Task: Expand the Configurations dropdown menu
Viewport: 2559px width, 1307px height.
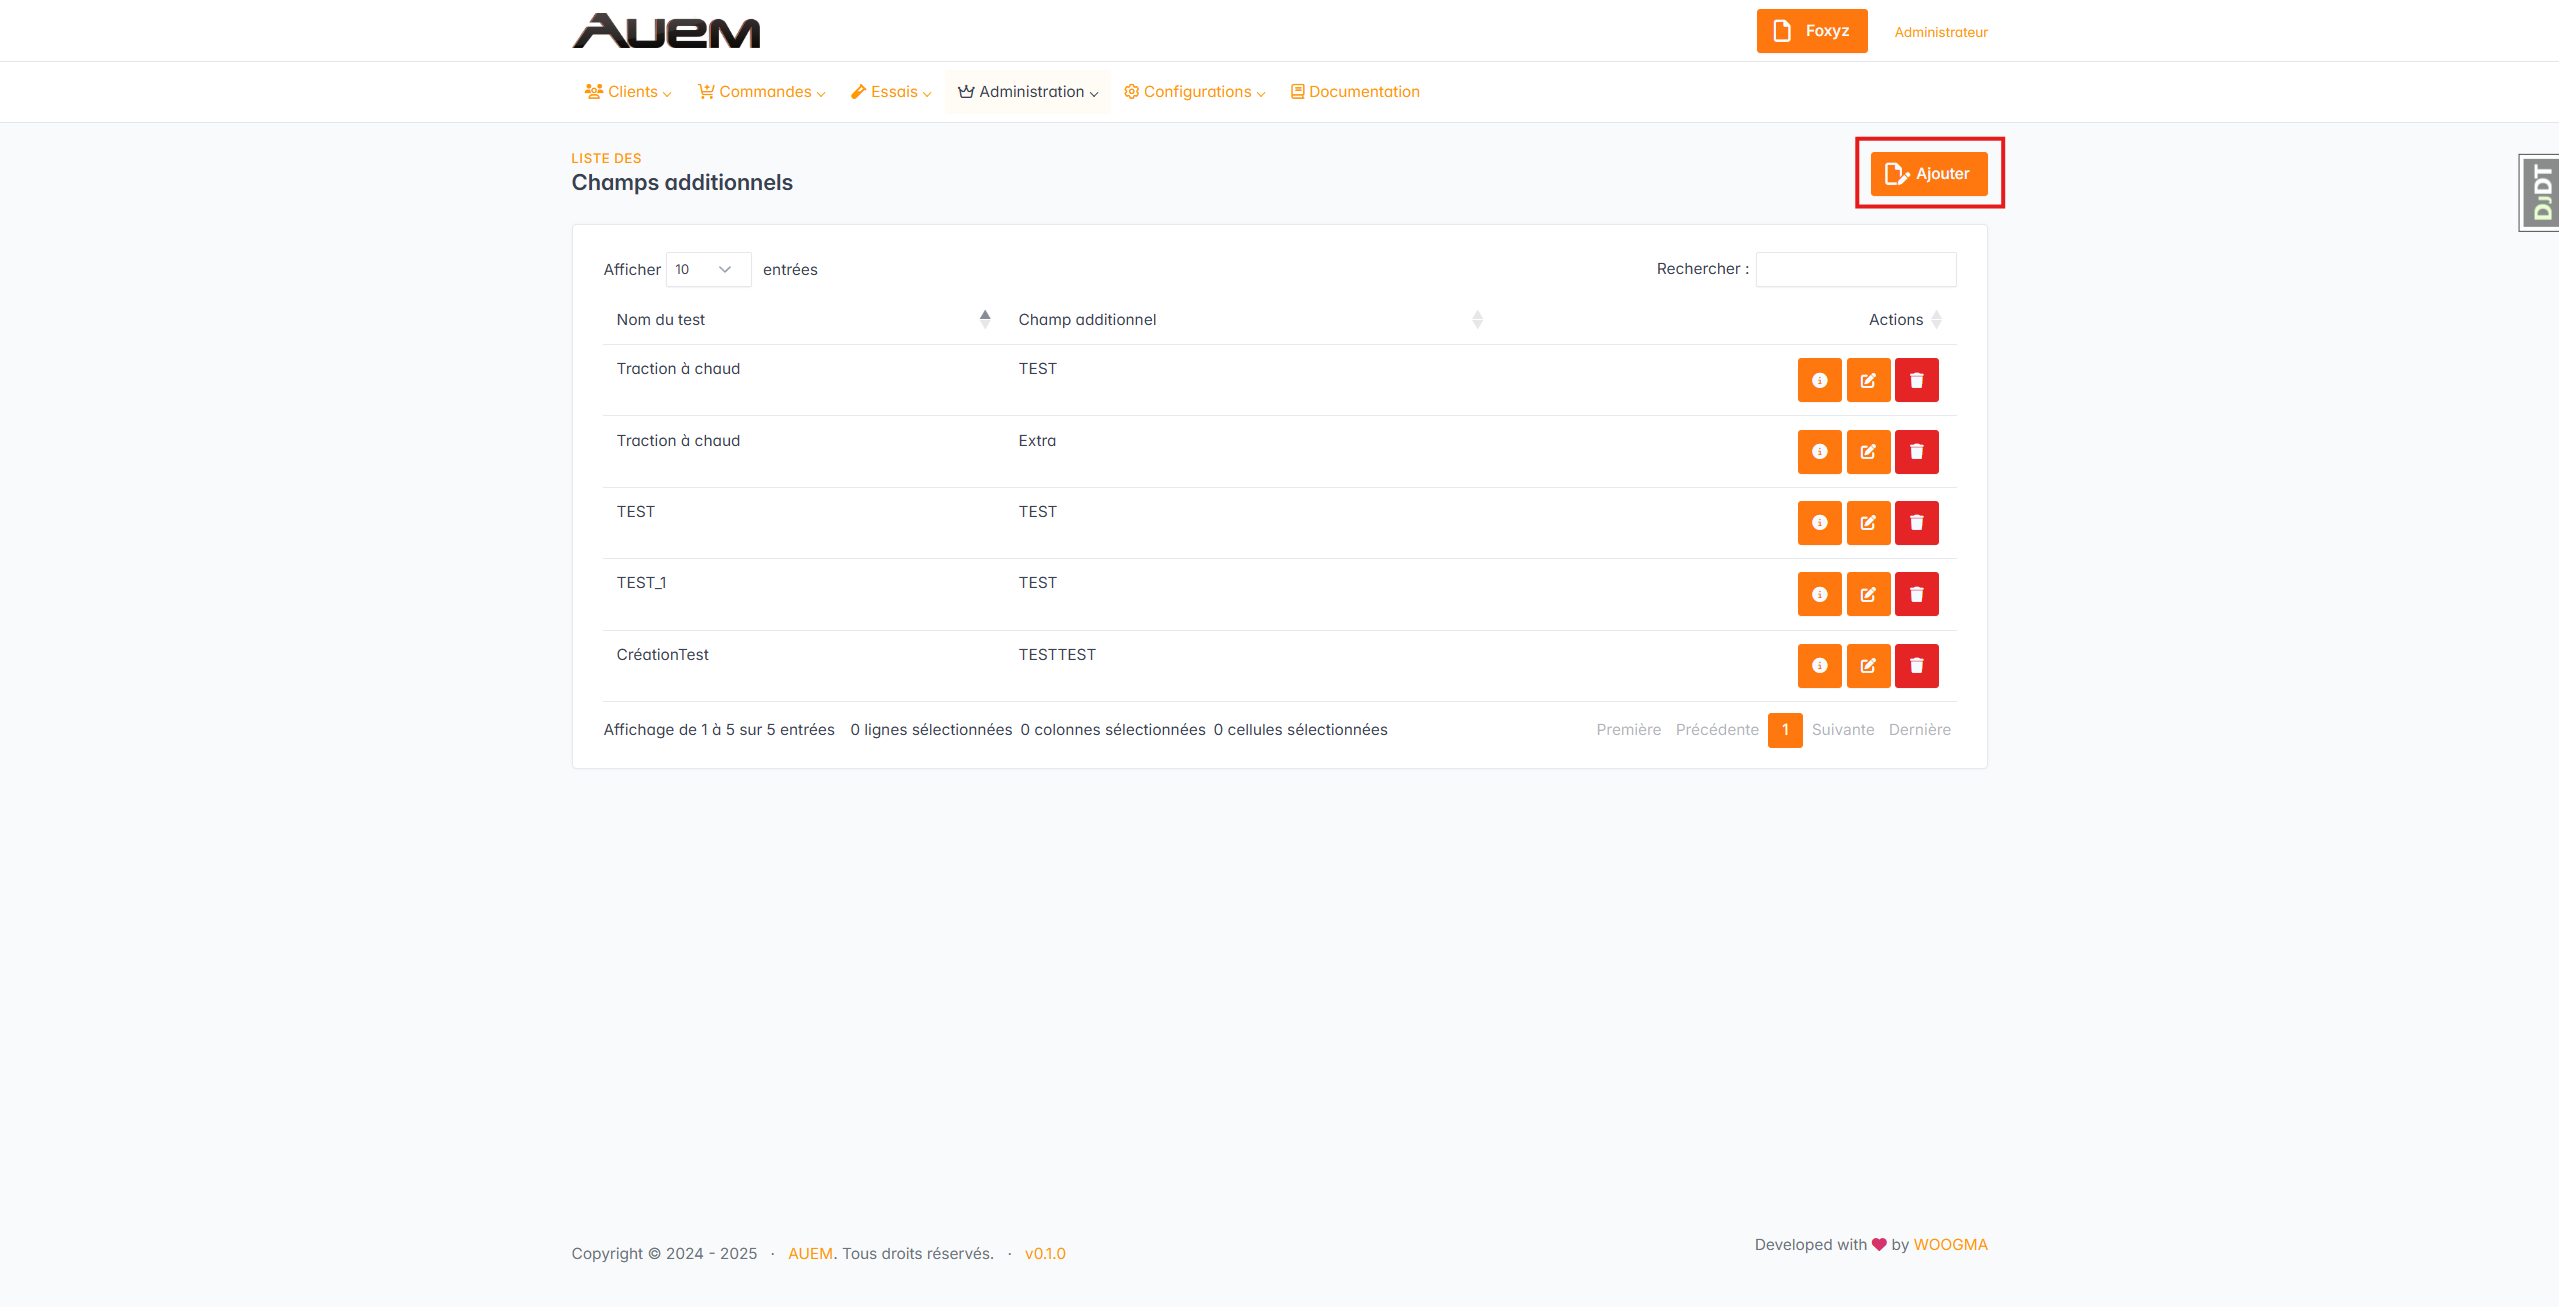Action: click(1195, 92)
